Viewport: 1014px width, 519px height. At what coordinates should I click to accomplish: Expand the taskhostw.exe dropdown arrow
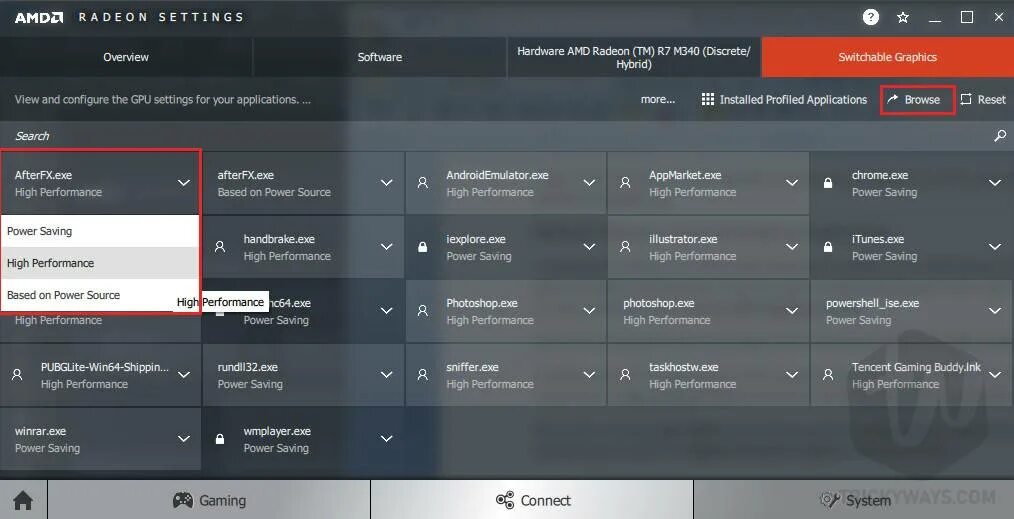792,375
